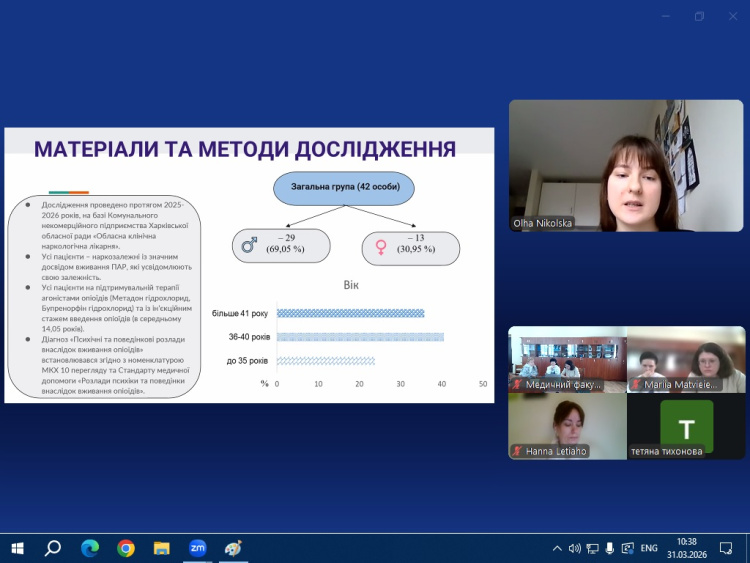Open the Zoom app in taskbar

point(197,548)
